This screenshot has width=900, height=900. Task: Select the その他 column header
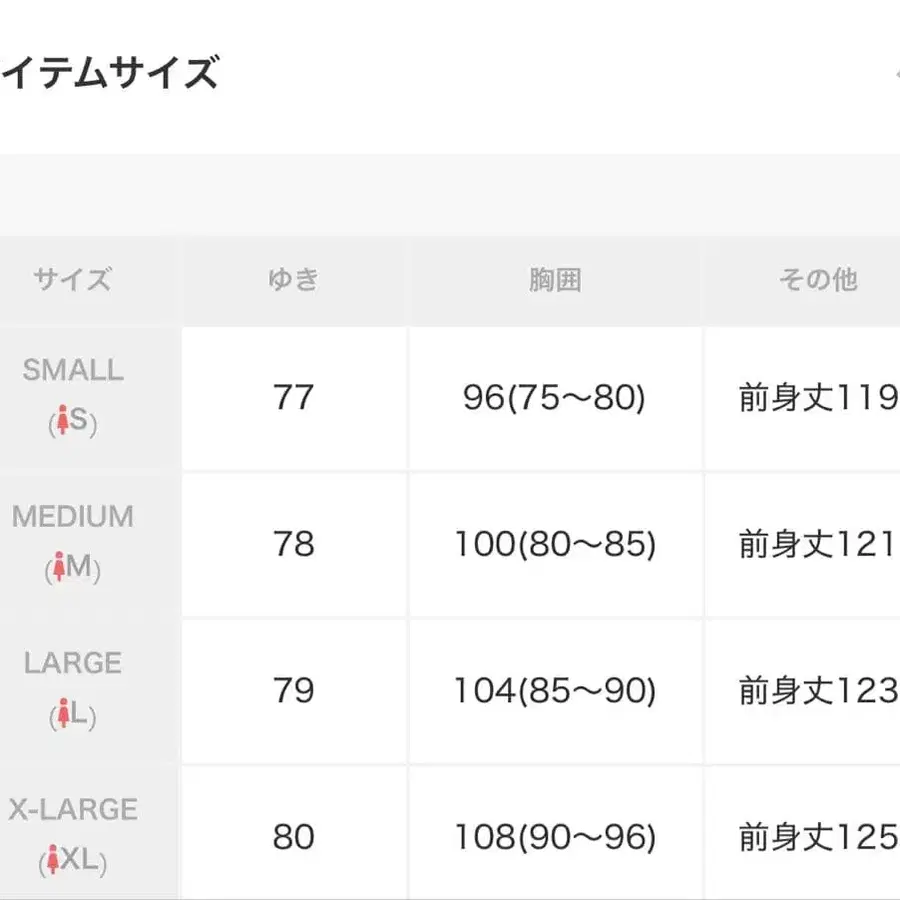pos(818,279)
